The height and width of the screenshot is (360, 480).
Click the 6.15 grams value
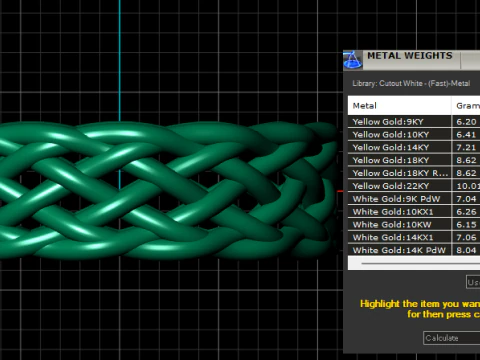tap(466, 225)
